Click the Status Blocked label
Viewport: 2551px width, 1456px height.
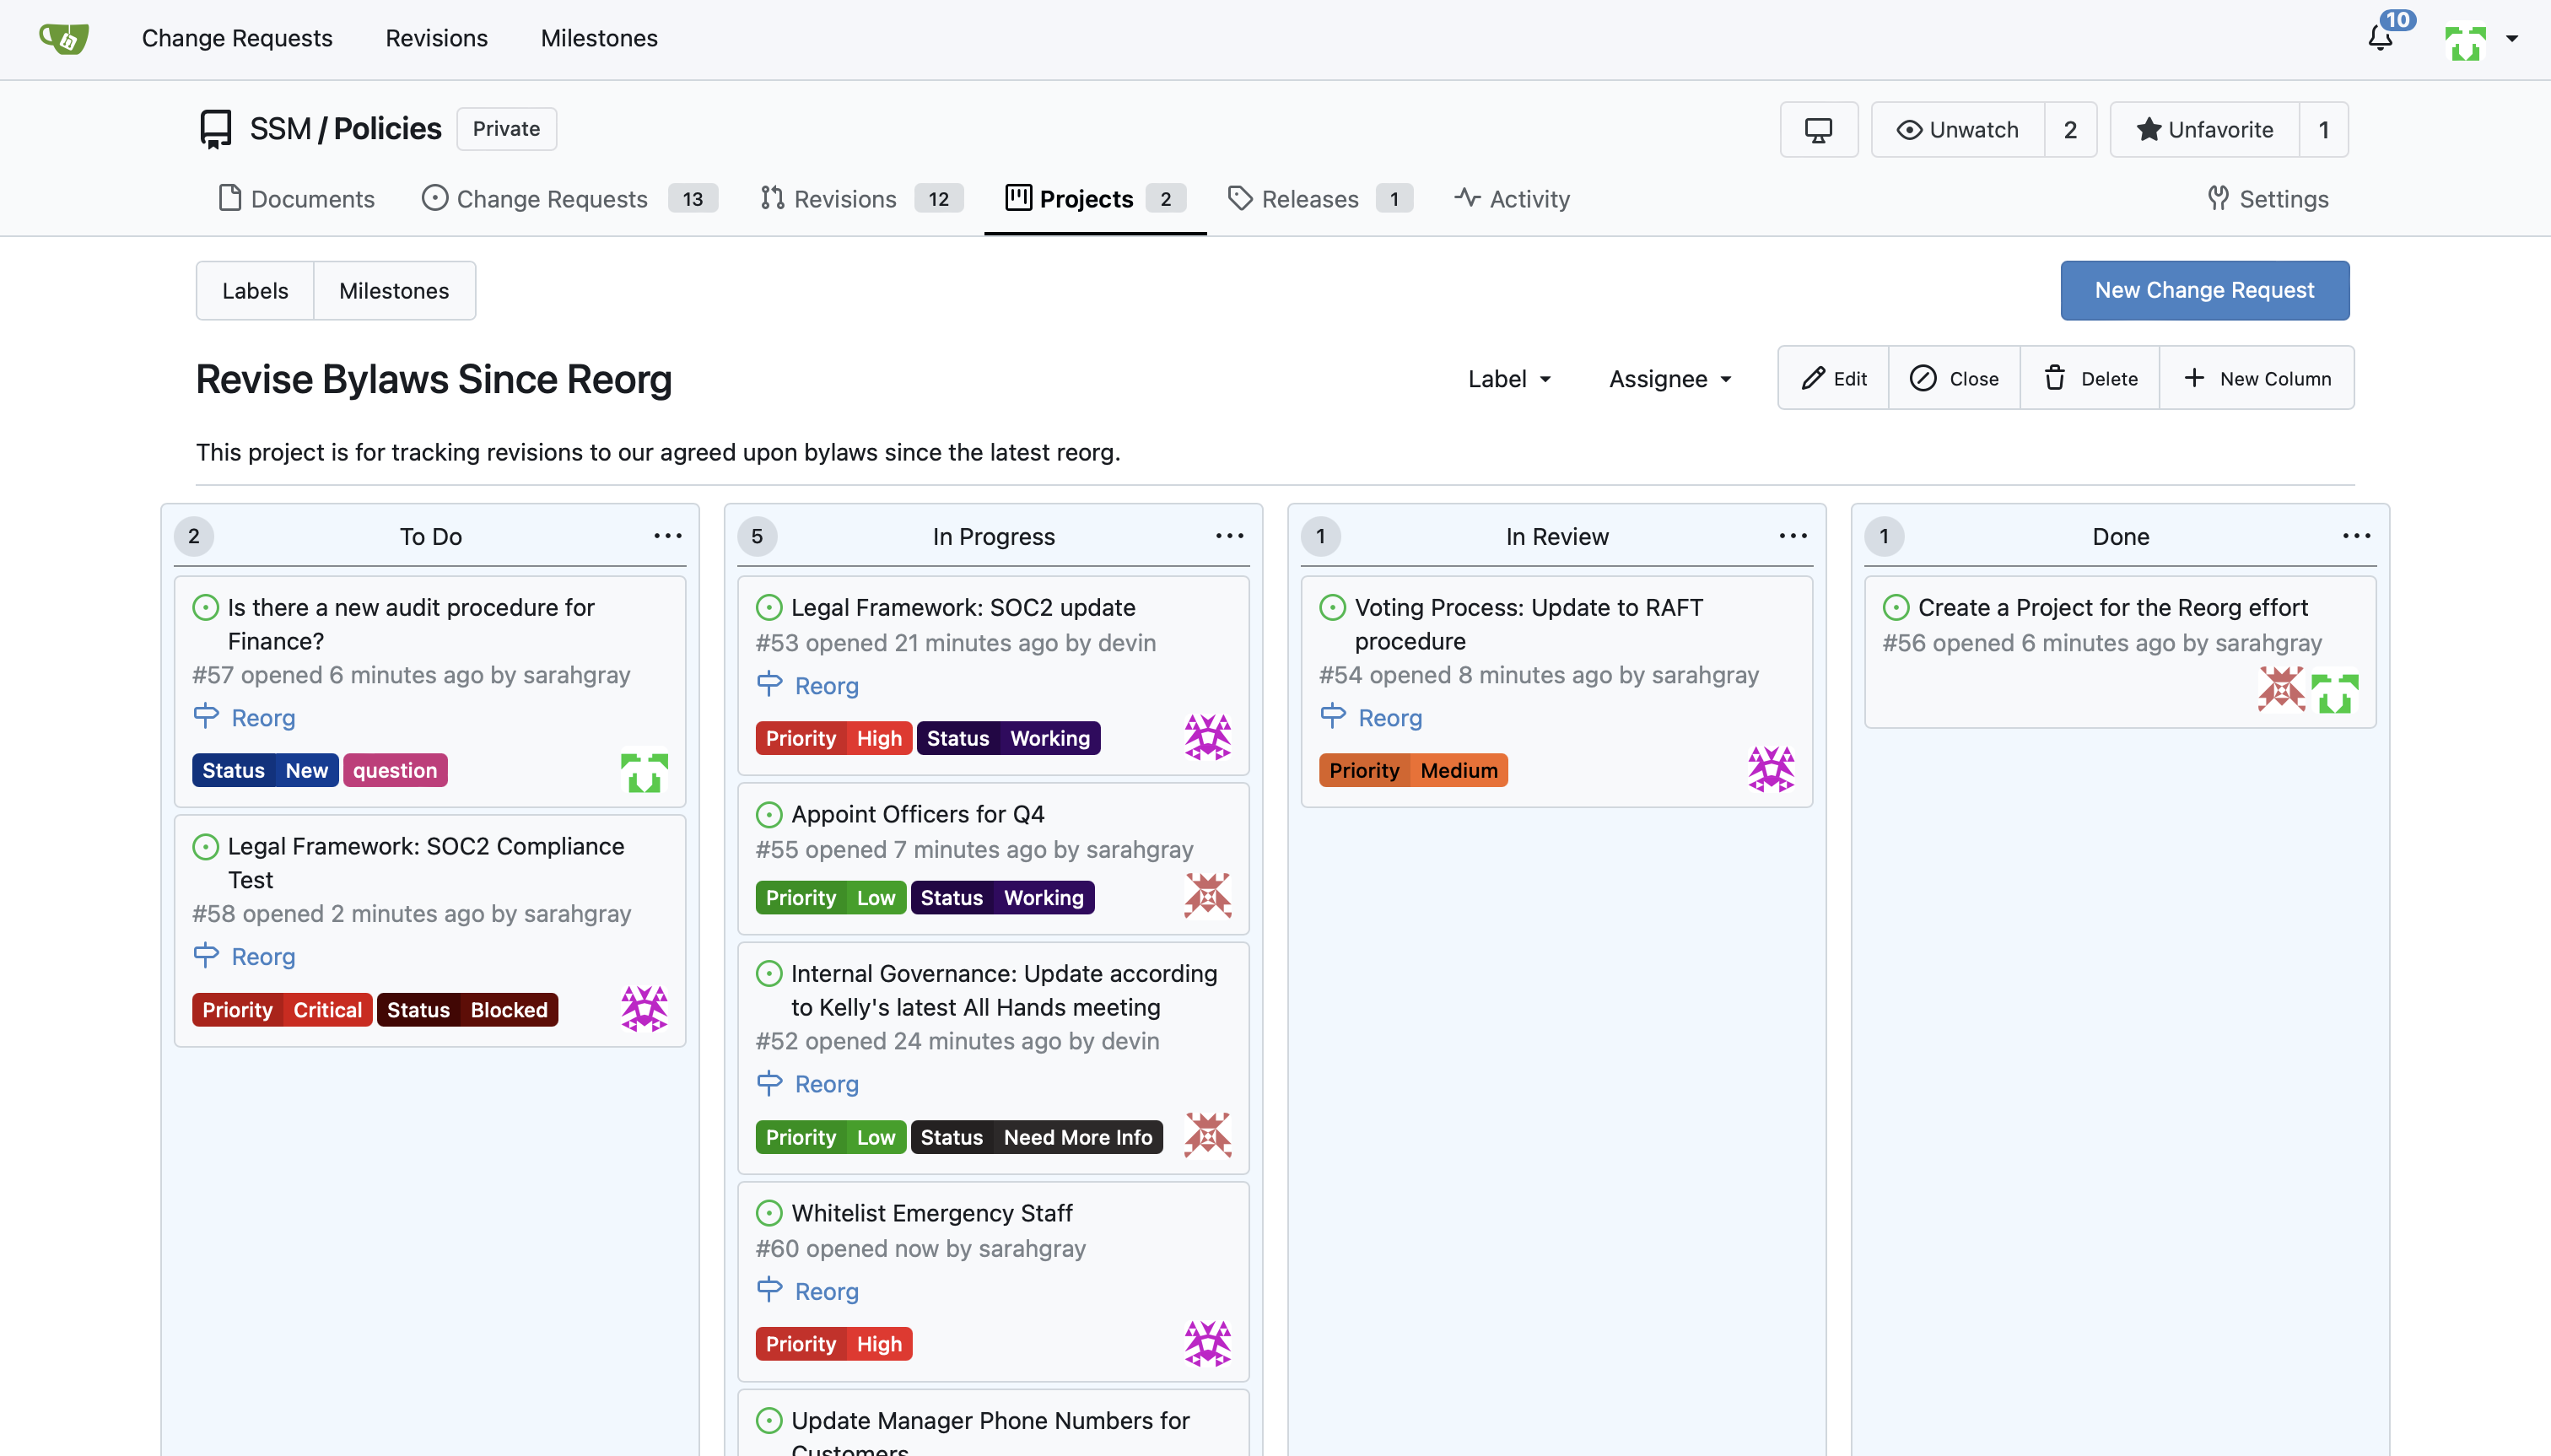467,1010
